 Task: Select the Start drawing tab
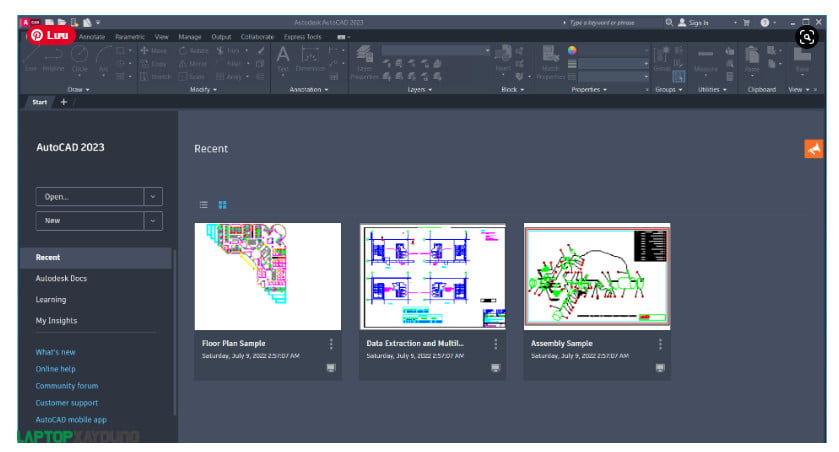40,102
